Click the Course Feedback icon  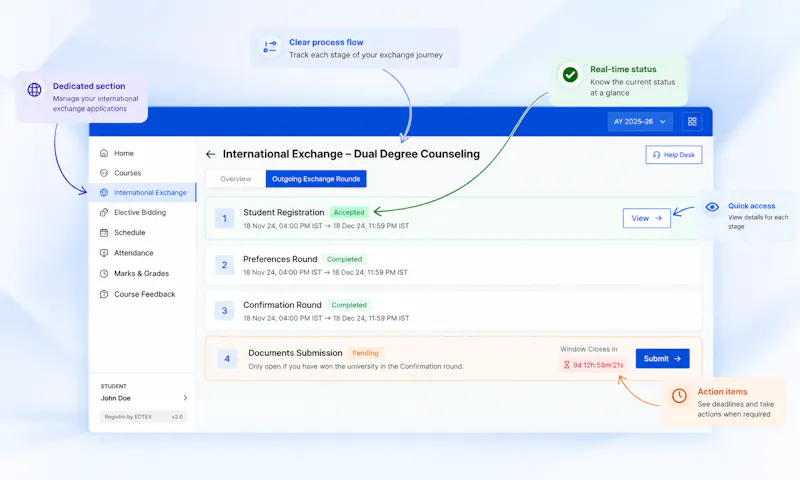pos(104,294)
